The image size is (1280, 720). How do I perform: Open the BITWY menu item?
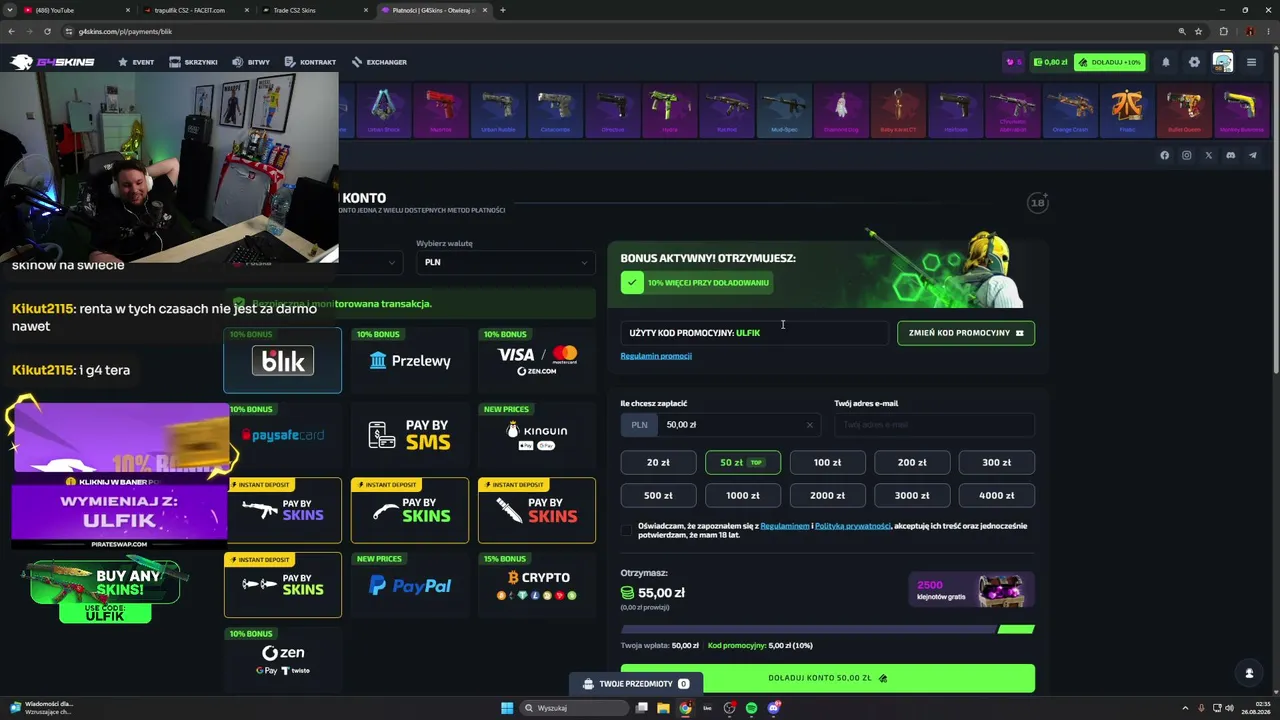251,62
